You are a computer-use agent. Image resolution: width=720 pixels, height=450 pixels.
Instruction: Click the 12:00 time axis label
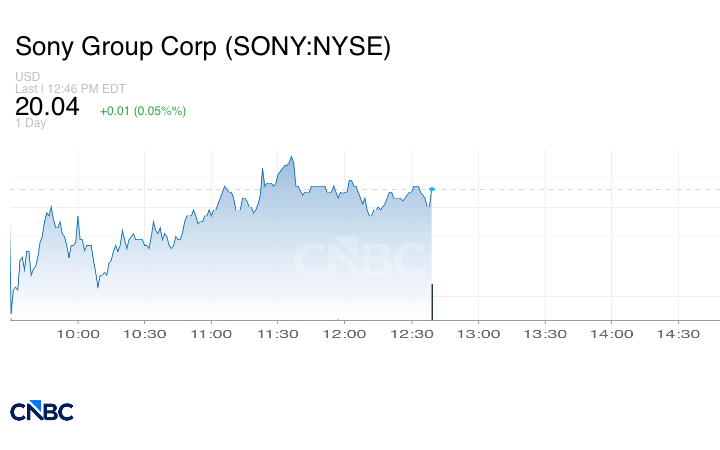point(346,334)
